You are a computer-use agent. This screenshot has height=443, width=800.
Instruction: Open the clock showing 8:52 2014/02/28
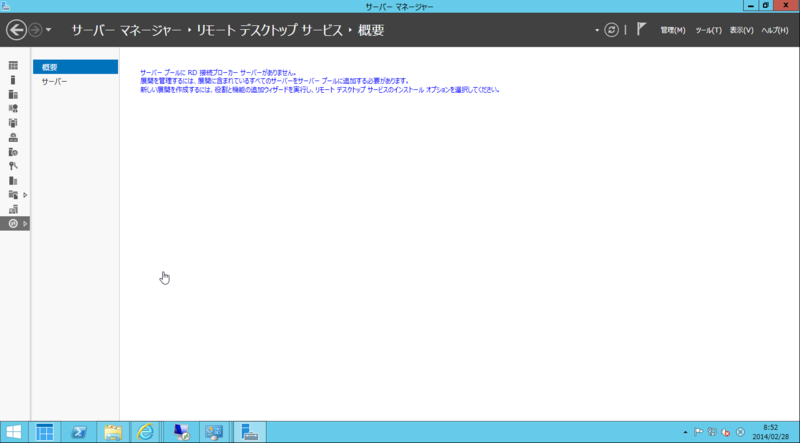tap(770, 432)
